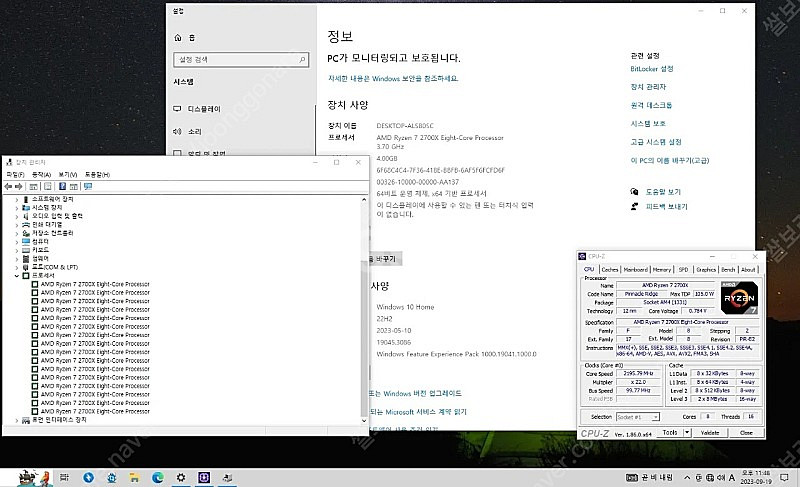Viewport: 800px width, 487px height.
Task: Open the notification center icon in system tray
Action: pos(784,477)
